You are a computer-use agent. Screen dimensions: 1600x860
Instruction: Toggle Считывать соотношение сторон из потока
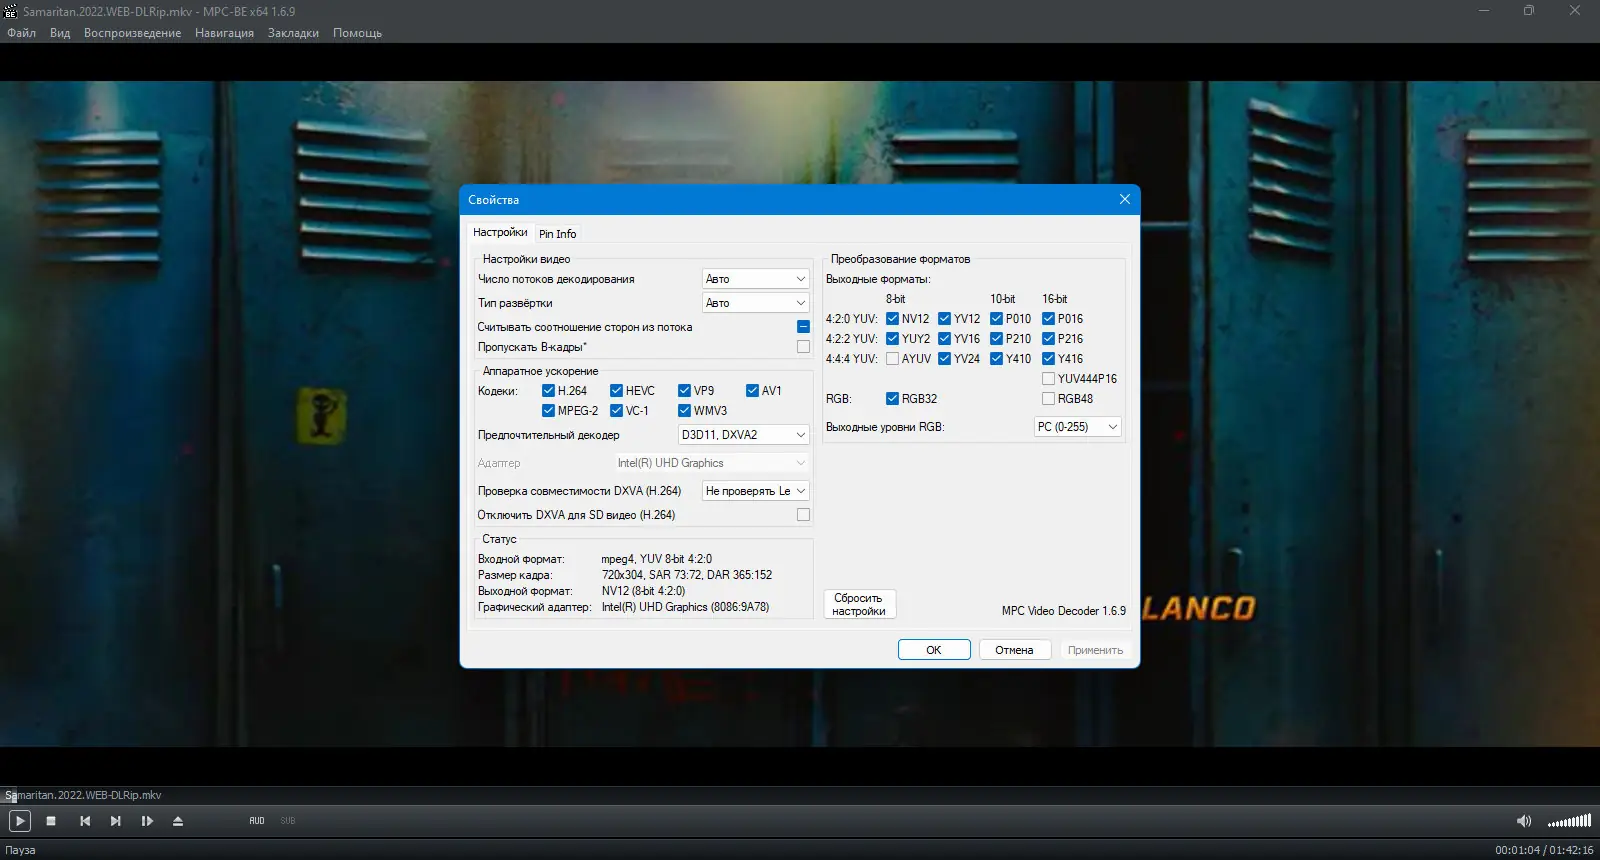(x=803, y=327)
